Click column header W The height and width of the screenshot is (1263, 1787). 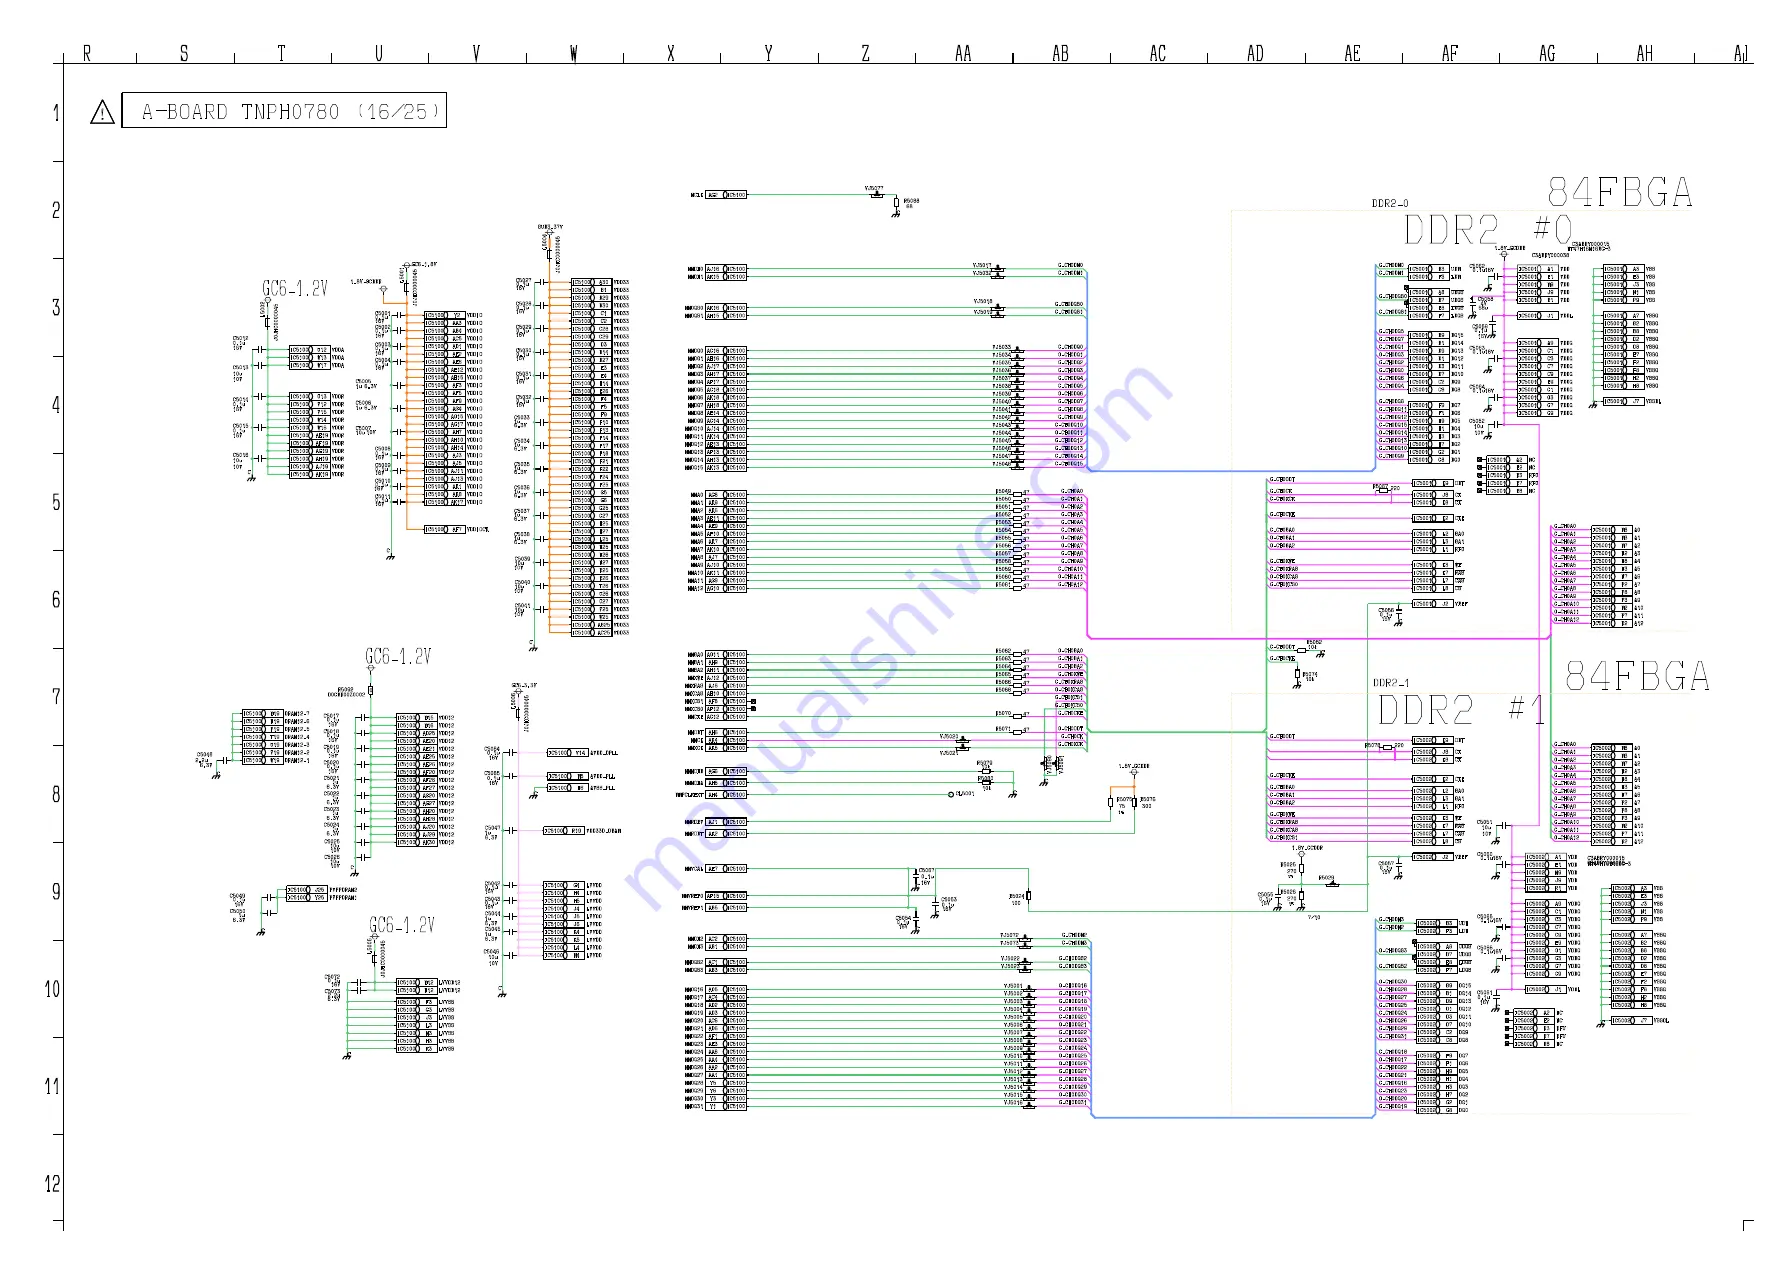click(x=573, y=53)
